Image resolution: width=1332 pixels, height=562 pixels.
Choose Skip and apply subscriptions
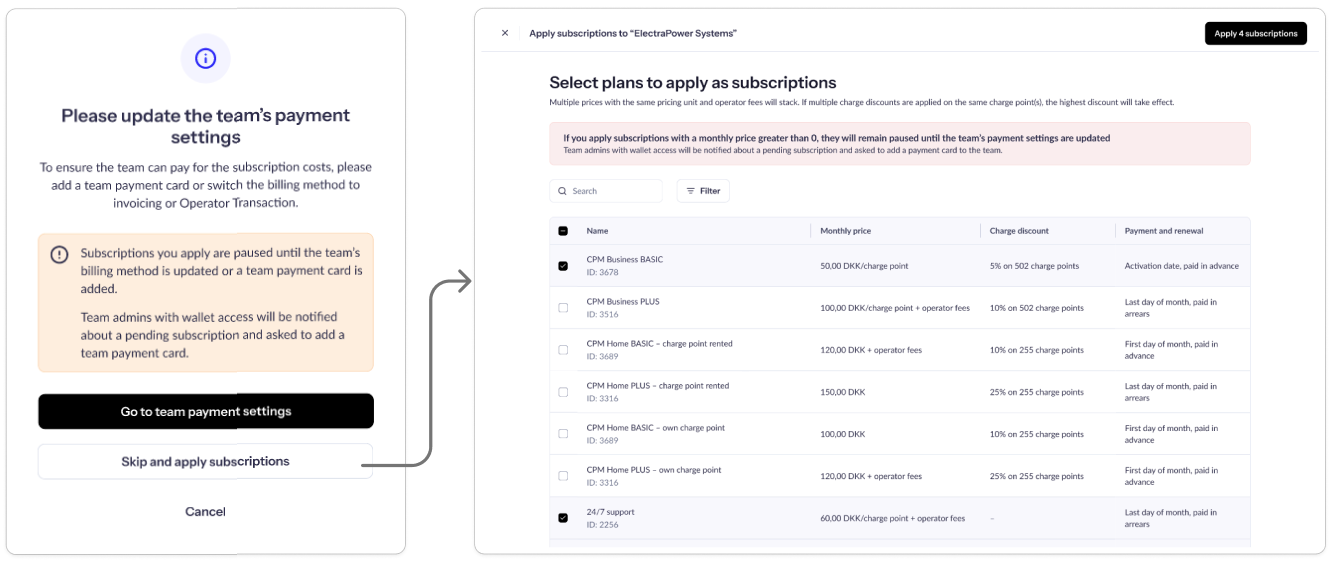pos(206,461)
